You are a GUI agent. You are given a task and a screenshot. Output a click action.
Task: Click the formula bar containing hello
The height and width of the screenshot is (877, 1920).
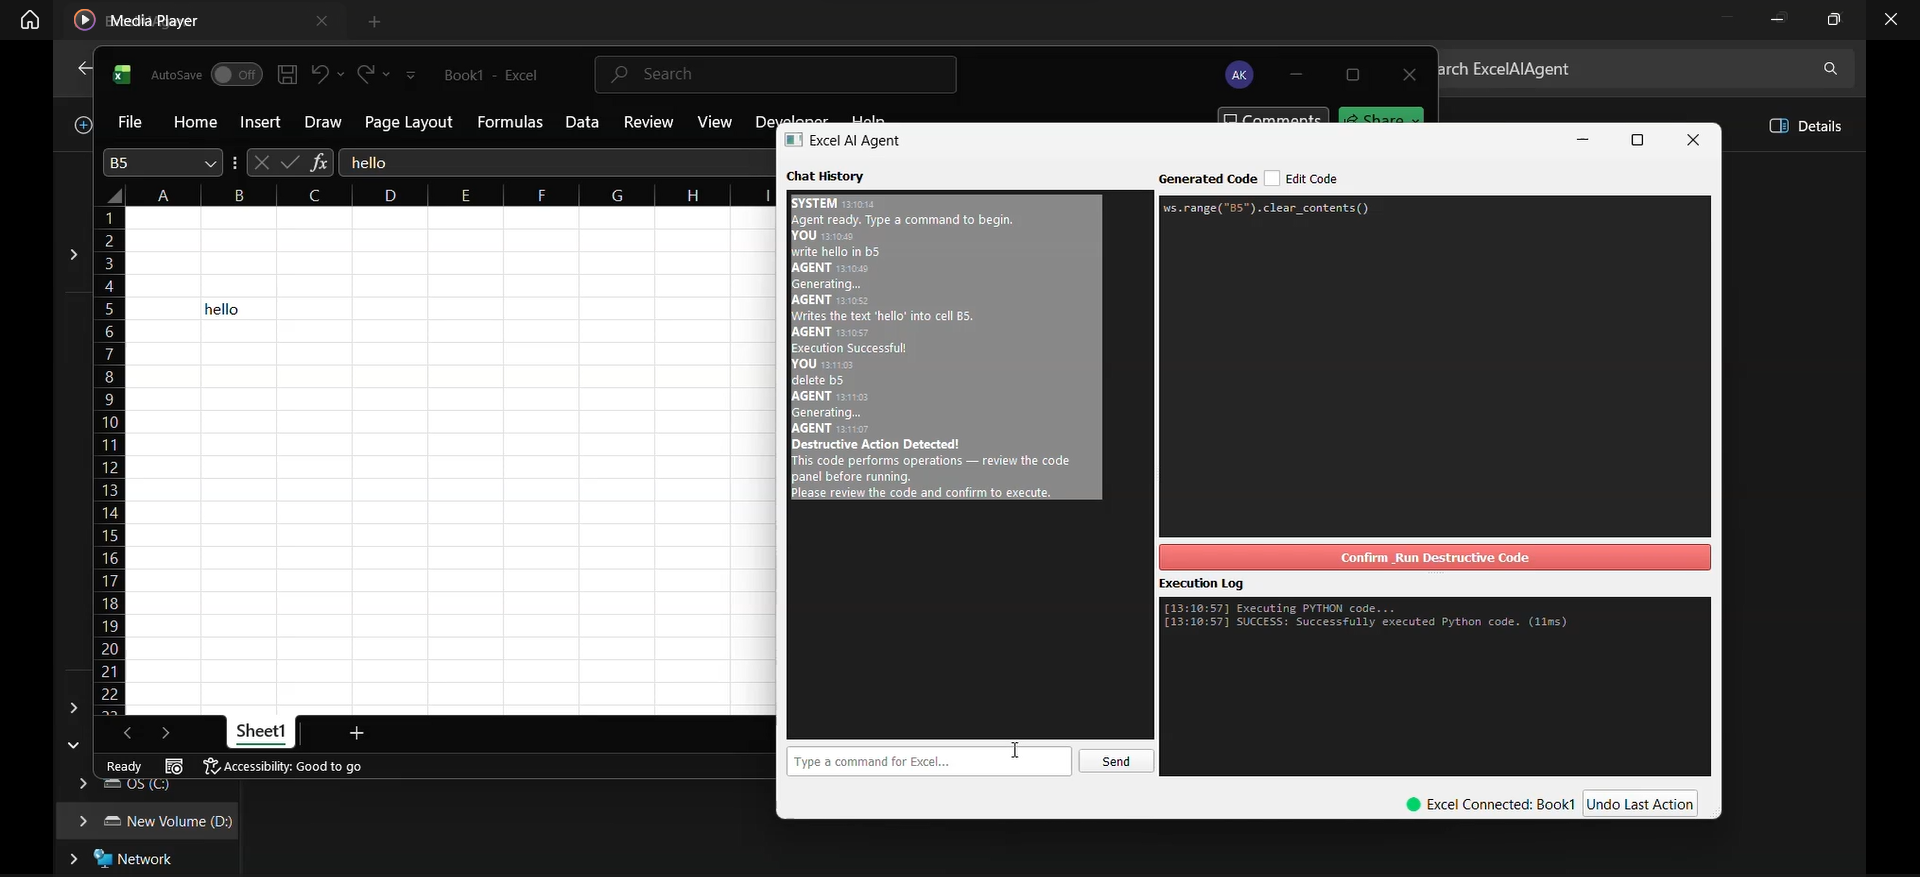[x=558, y=163]
